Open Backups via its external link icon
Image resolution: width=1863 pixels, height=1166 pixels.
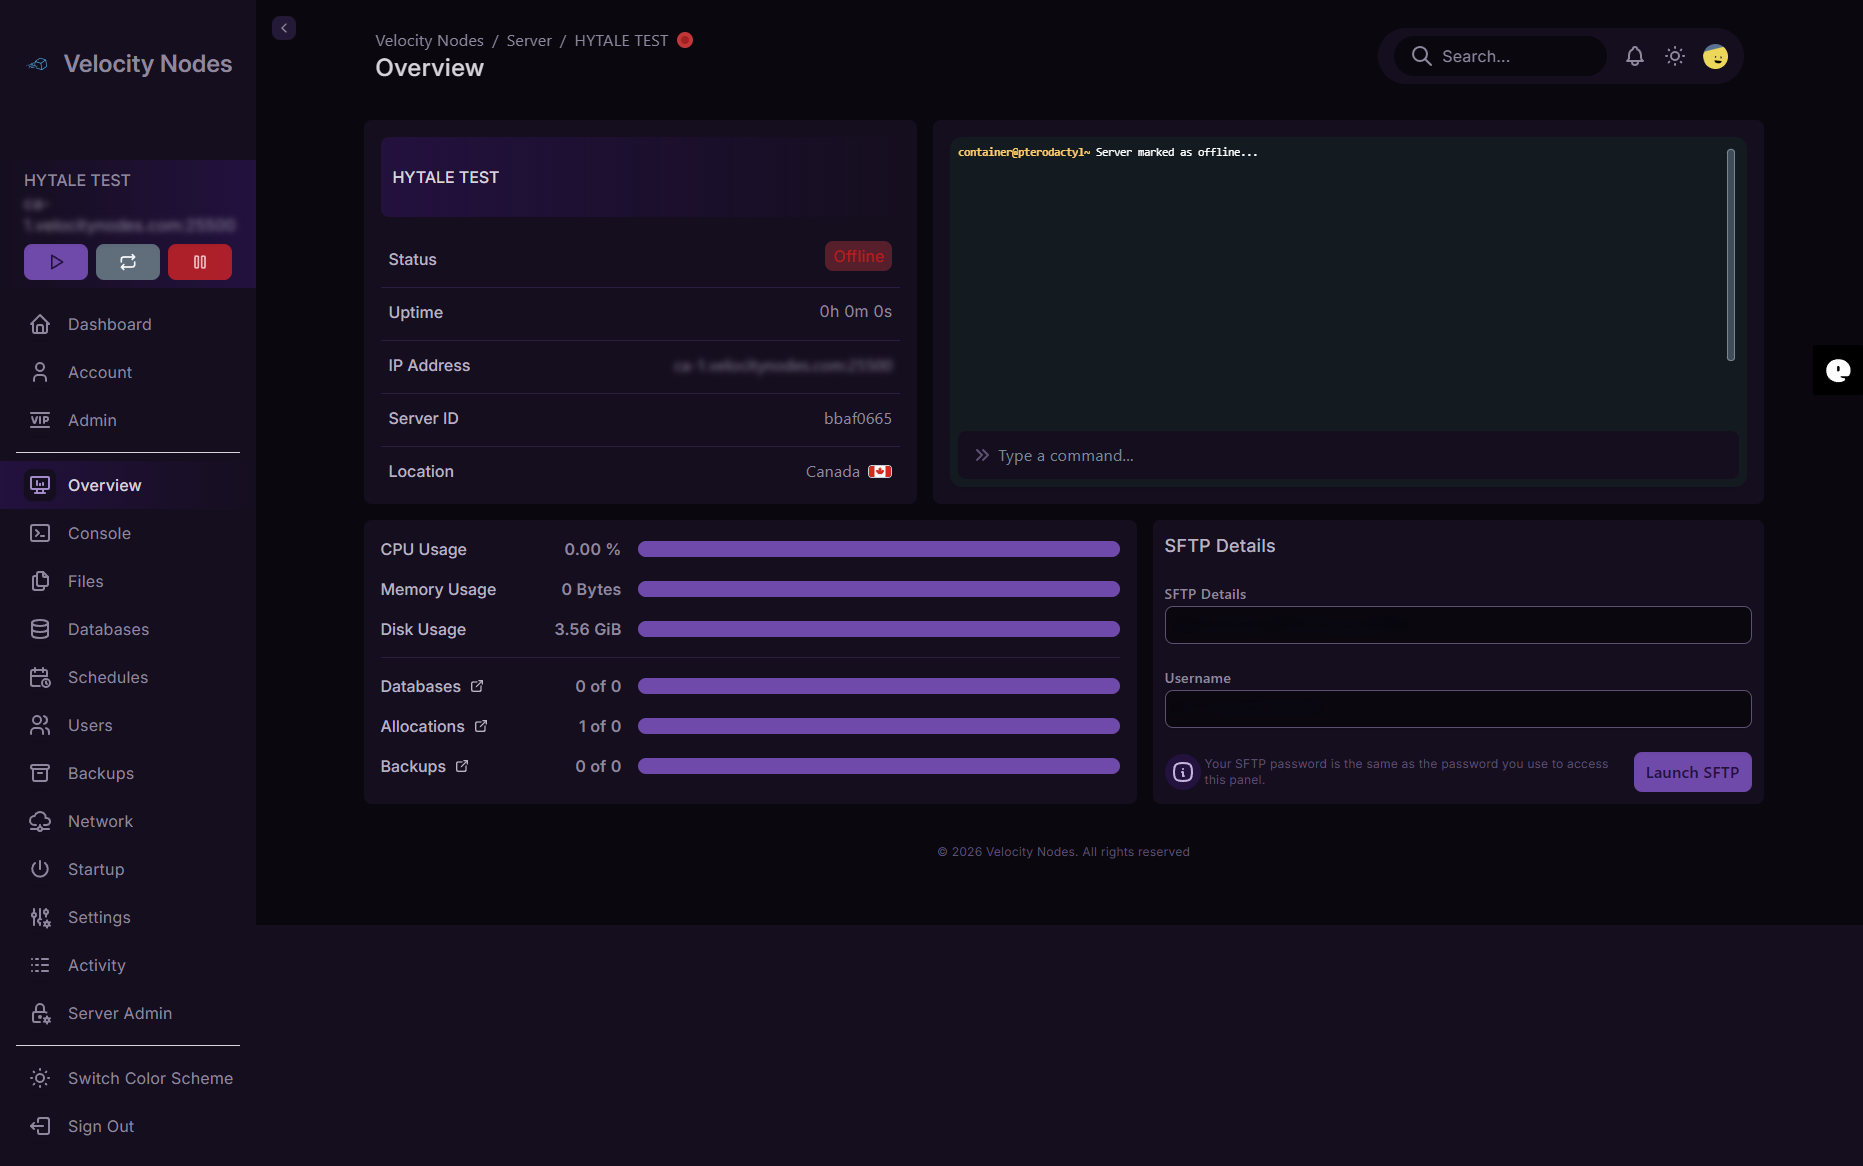(462, 765)
